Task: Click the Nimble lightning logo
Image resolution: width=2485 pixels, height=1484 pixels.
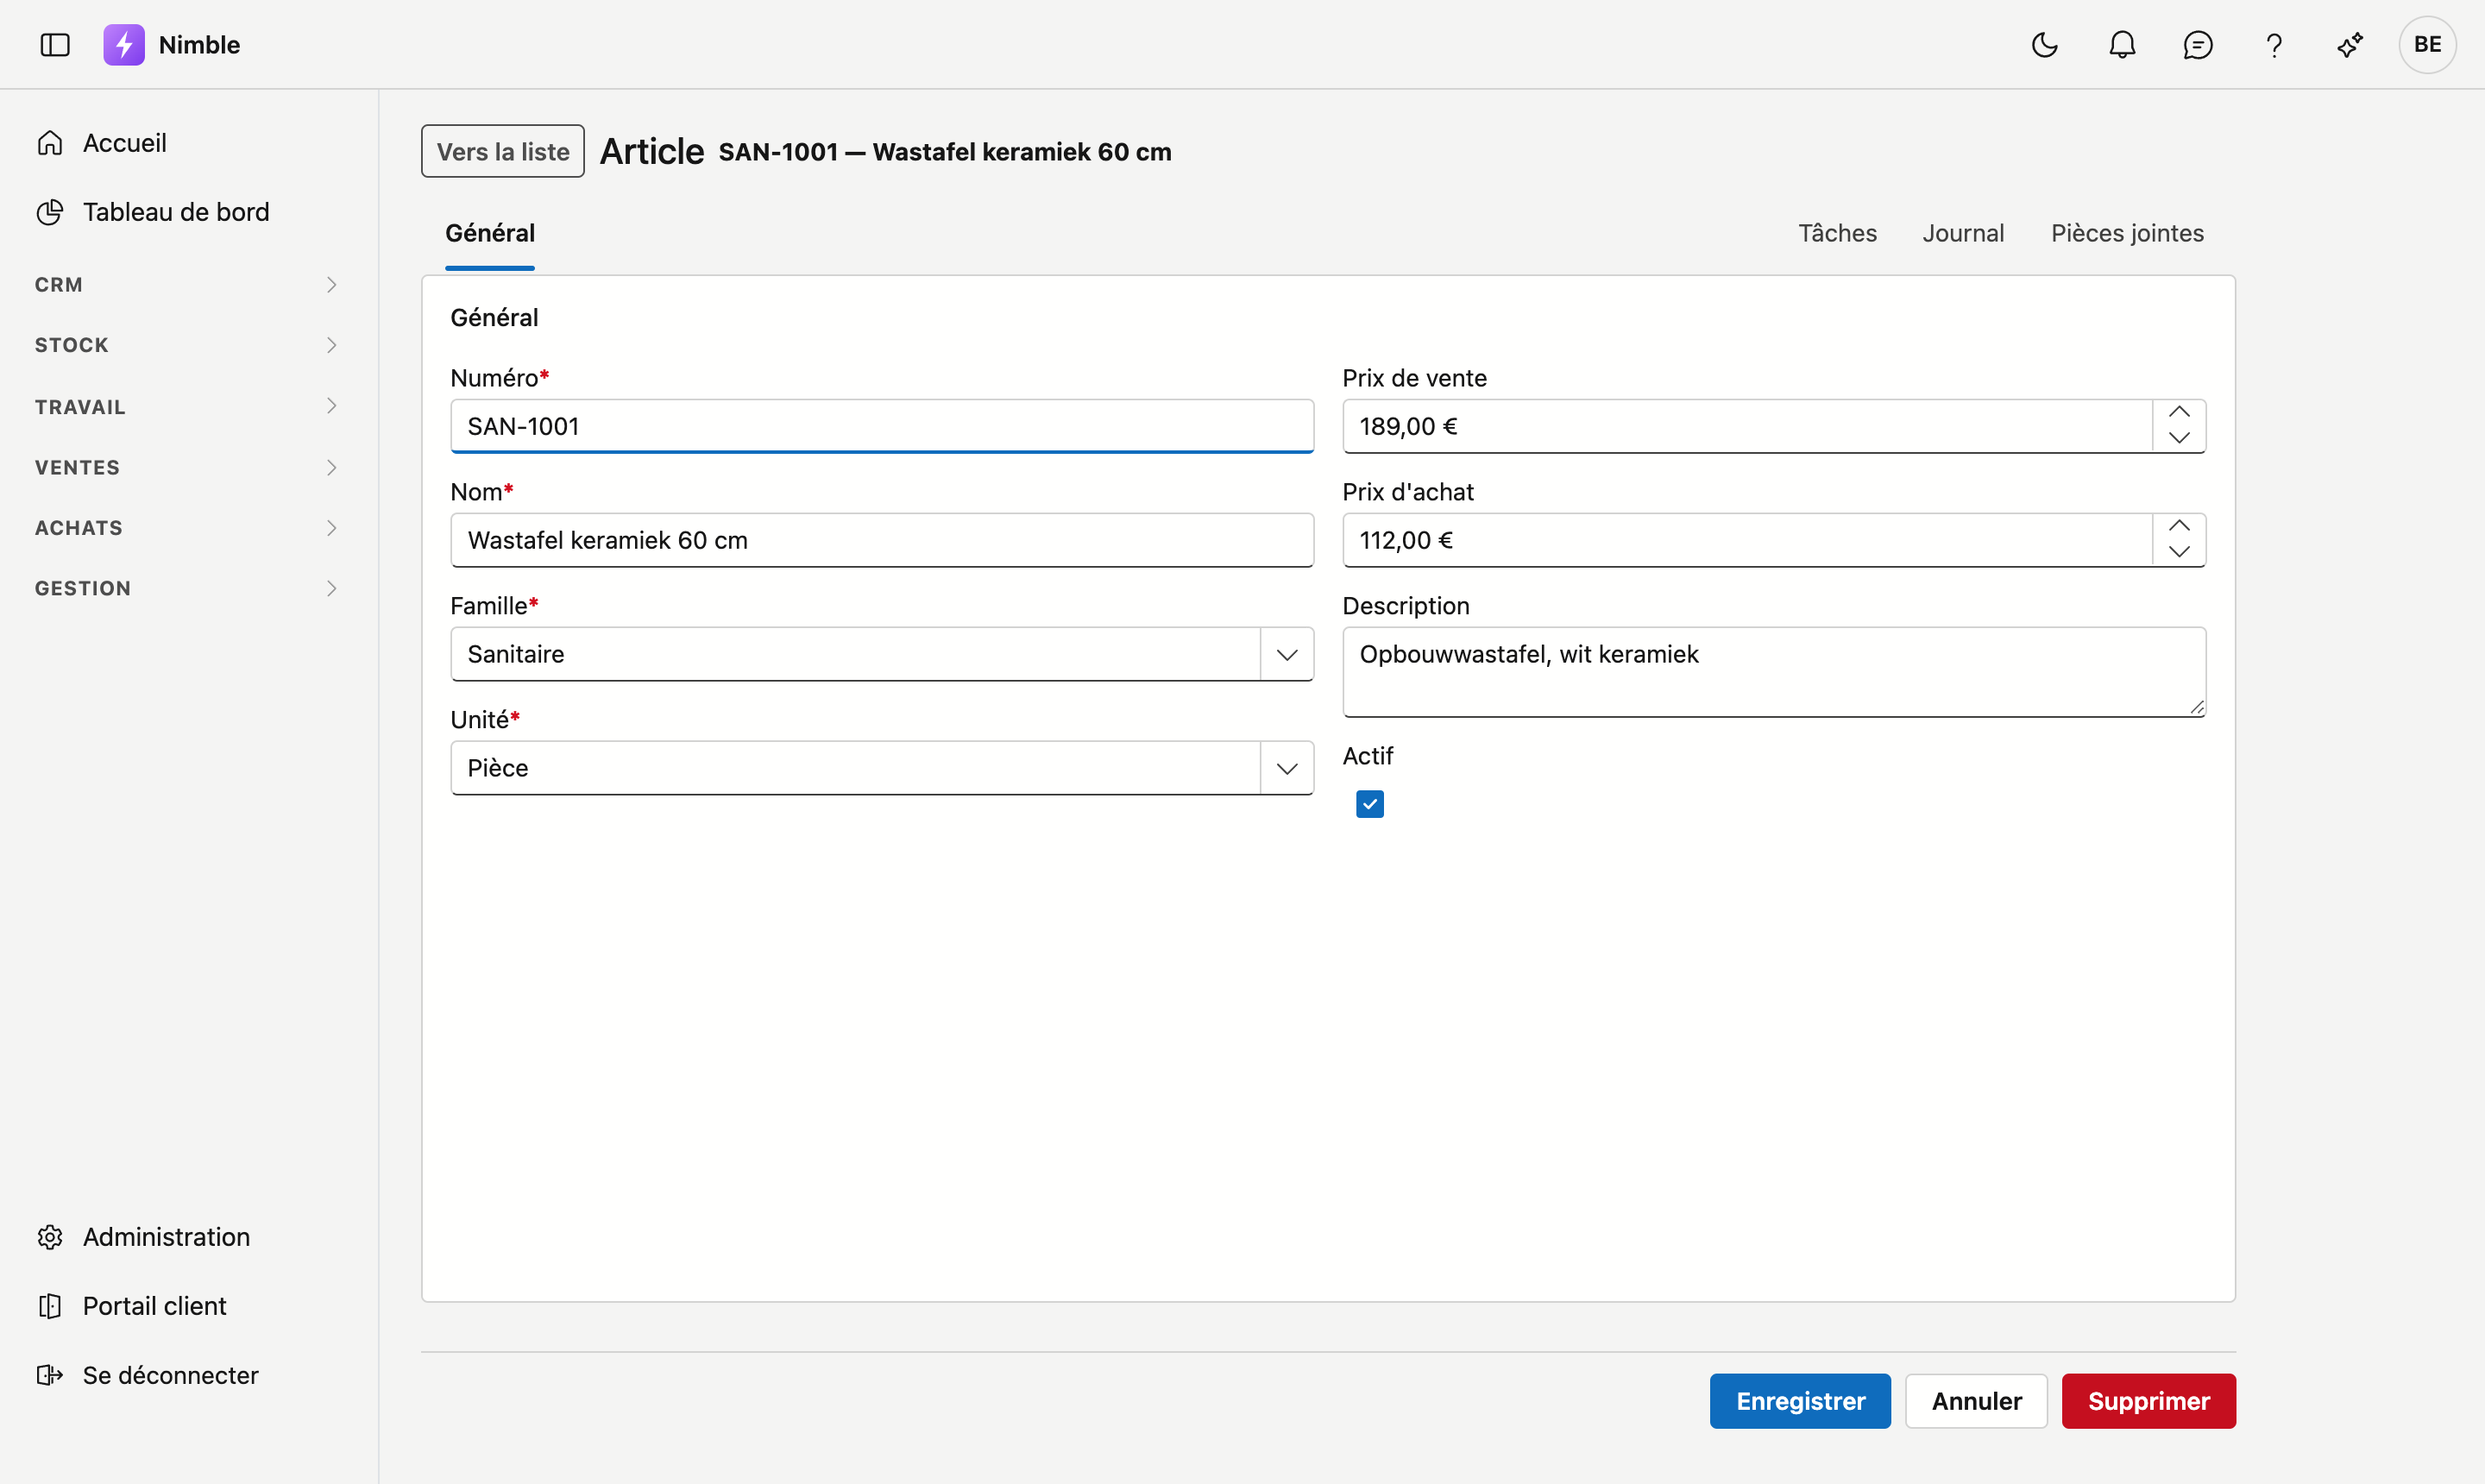Action: pyautogui.click(x=124, y=45)
